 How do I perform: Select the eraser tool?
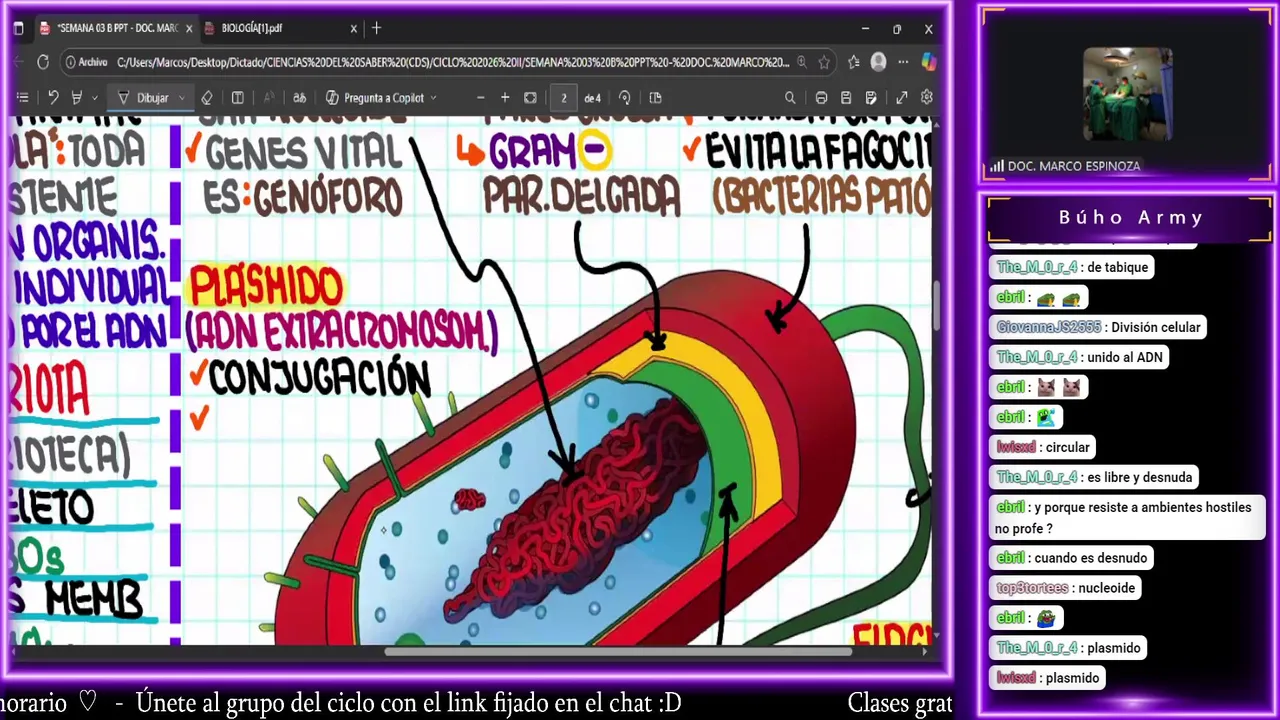206,97
